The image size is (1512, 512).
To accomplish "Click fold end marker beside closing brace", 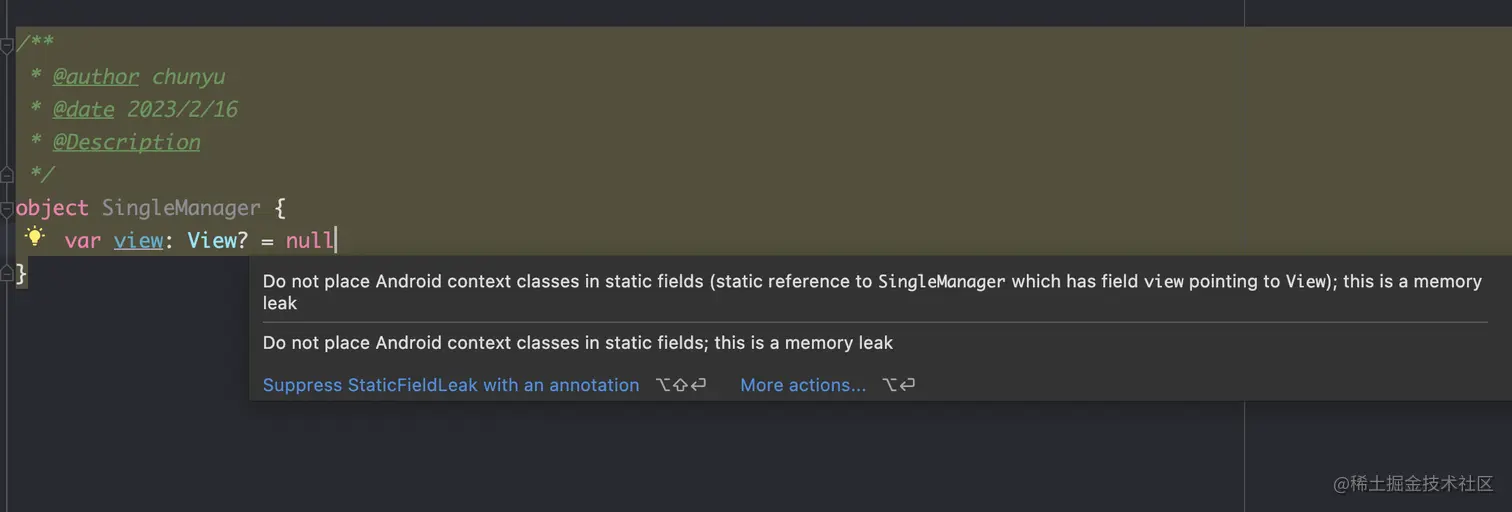I will pos(6,273).
